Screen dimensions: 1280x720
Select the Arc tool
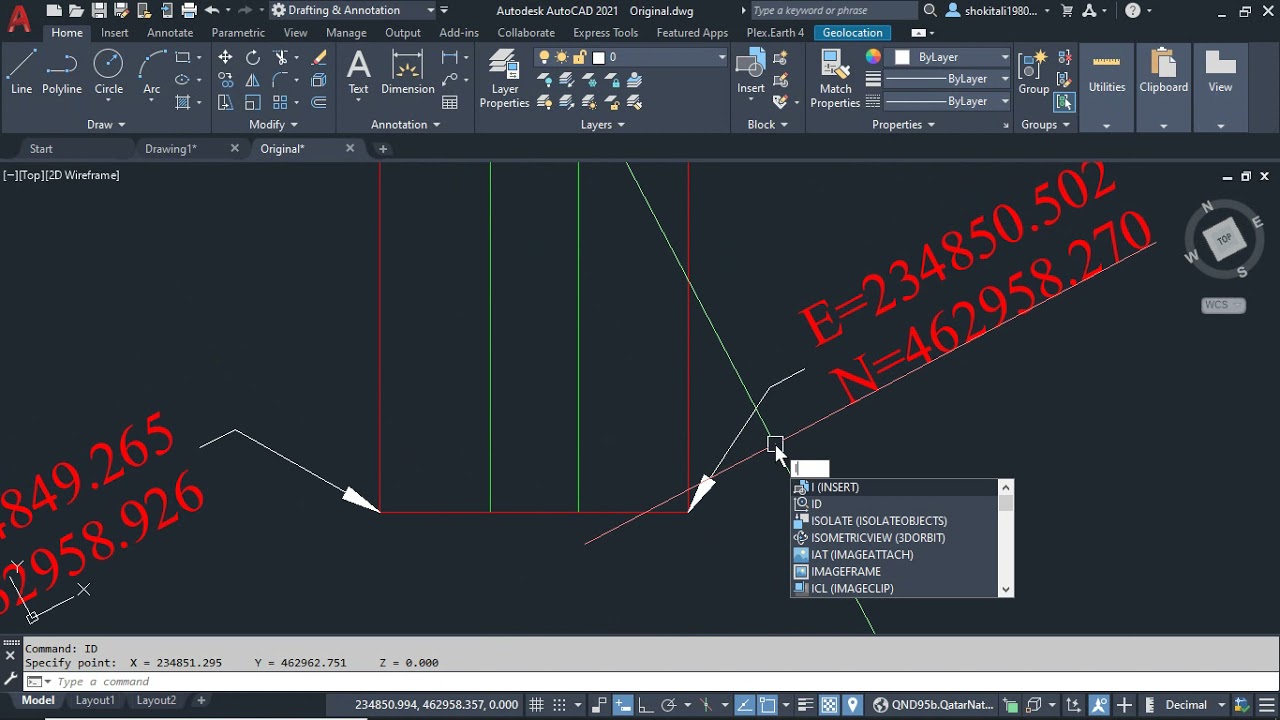(x=151, y=73)
